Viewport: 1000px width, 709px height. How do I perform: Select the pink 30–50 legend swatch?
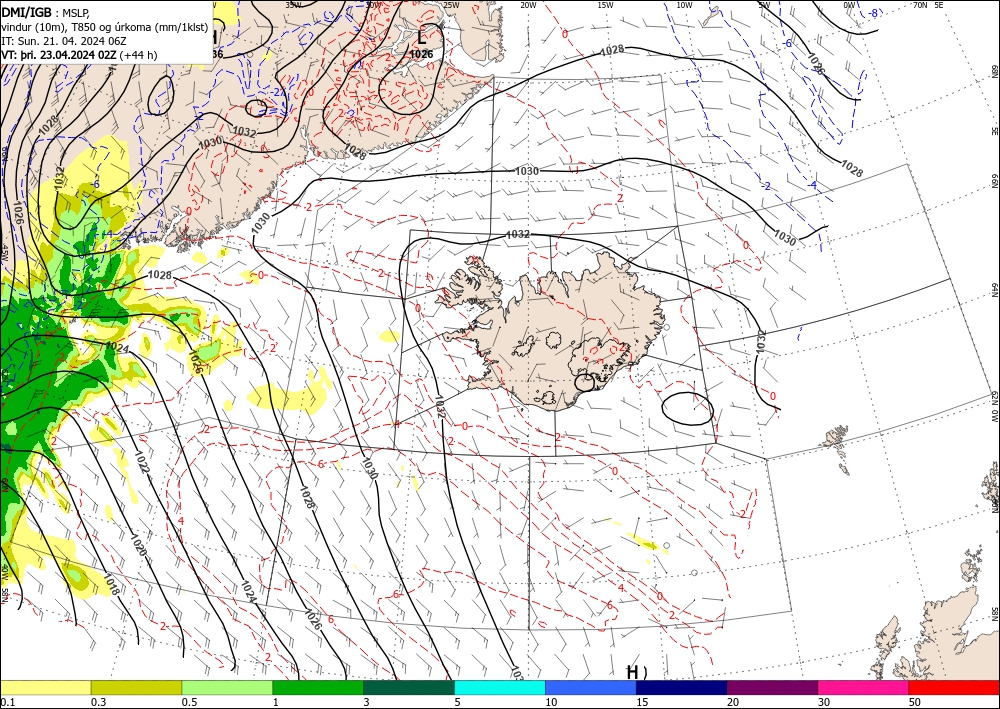click(864, 687)
